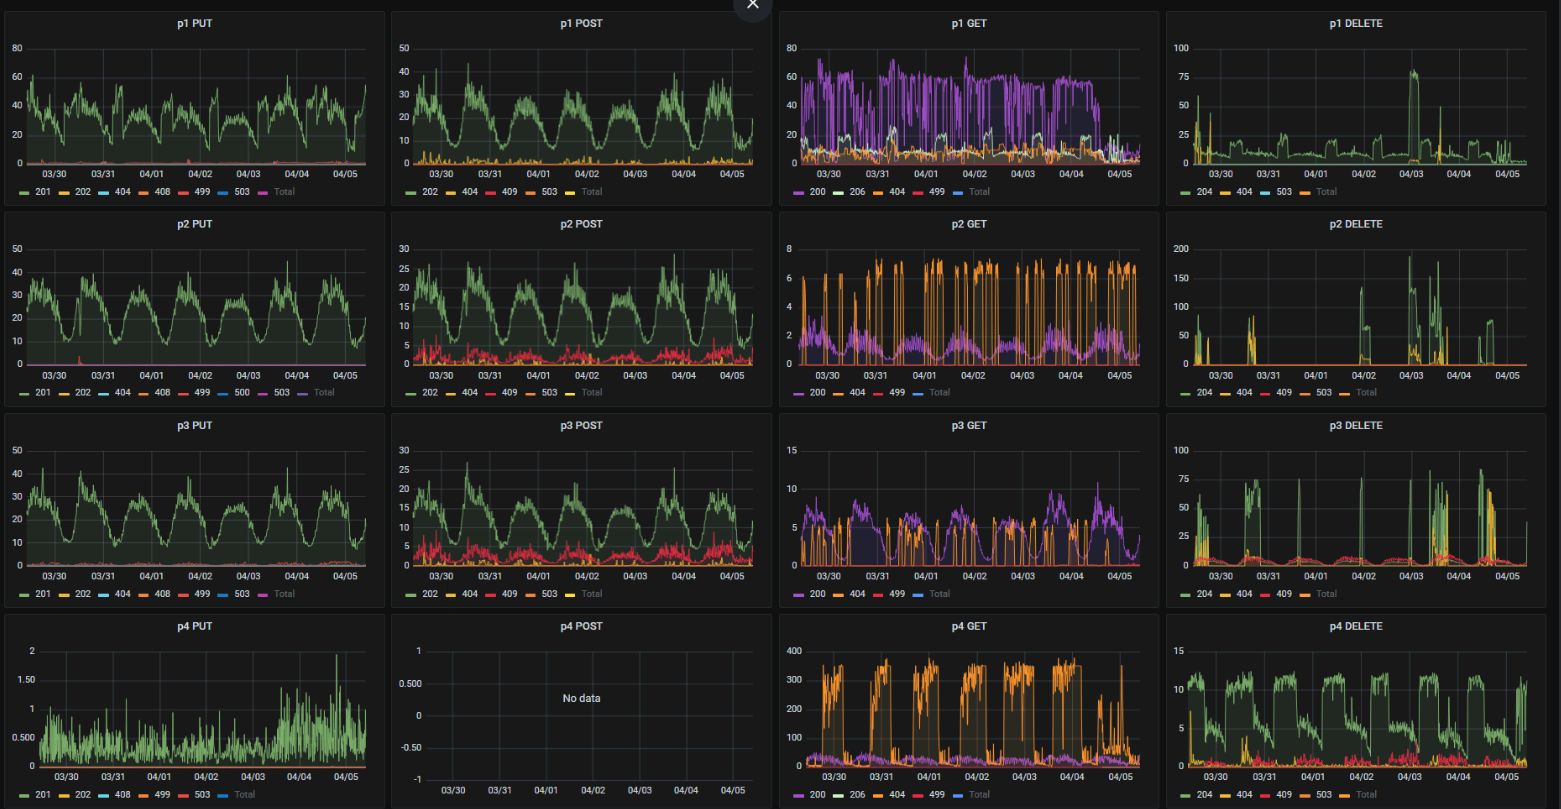The width and height of the screenshot is (1561, 809).
Task: Open the p2 GET panel title menu
Action: point(969,224)
